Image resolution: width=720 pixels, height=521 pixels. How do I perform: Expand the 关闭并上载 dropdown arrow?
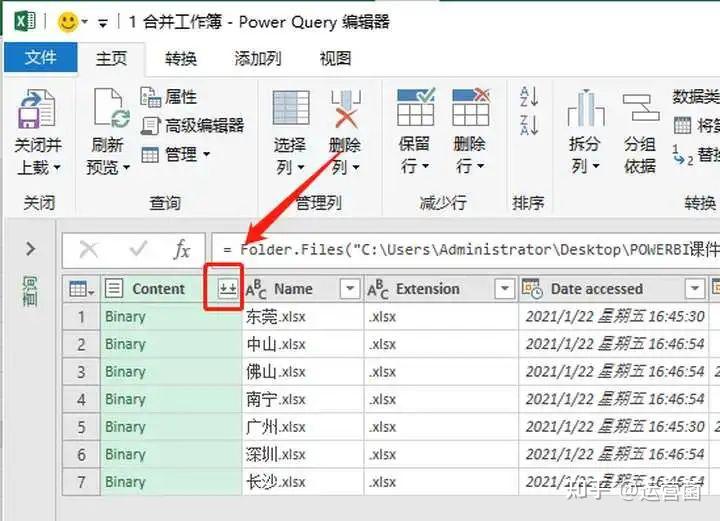[x=57, y=168]
